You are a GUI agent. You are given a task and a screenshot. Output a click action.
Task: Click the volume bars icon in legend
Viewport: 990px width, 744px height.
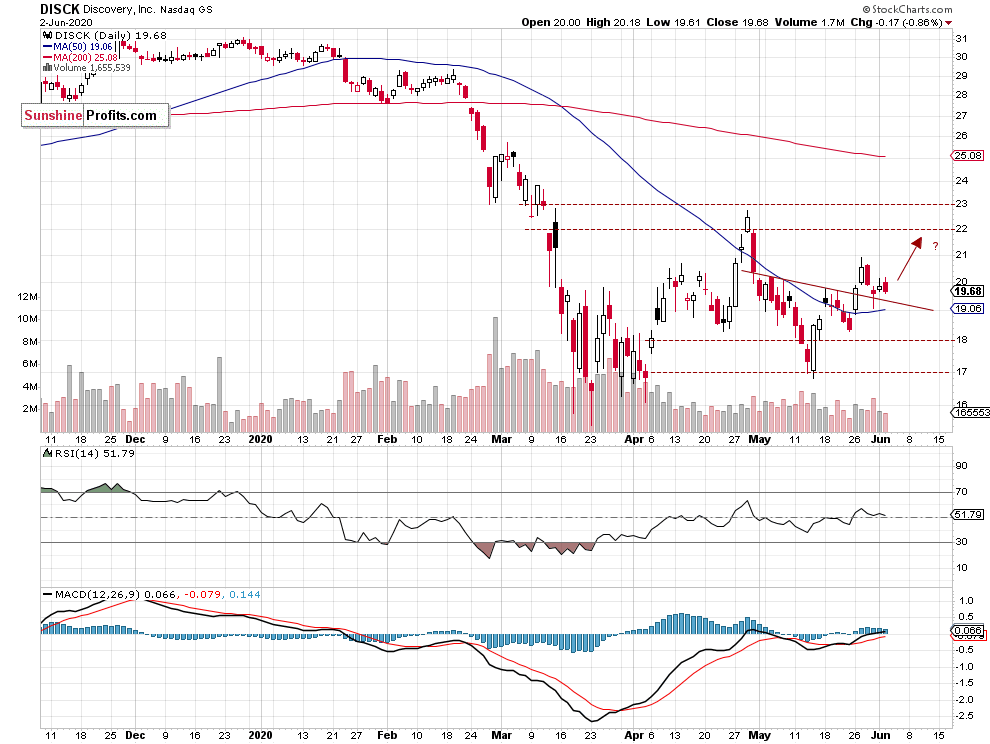(47, 68)
